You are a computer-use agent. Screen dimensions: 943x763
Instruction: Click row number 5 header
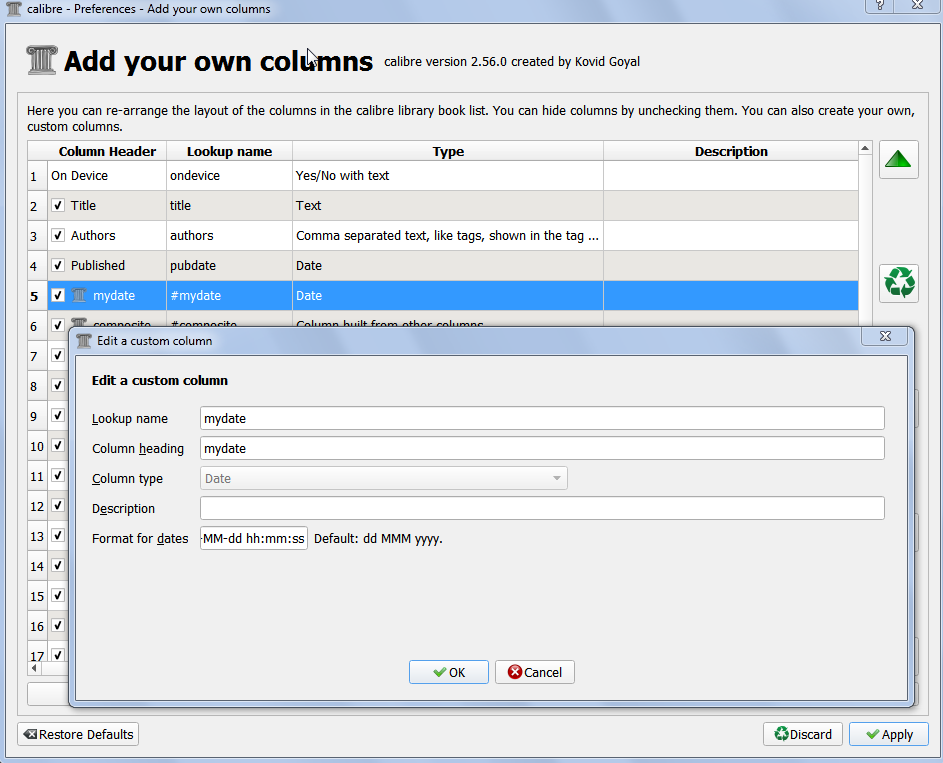37,296
